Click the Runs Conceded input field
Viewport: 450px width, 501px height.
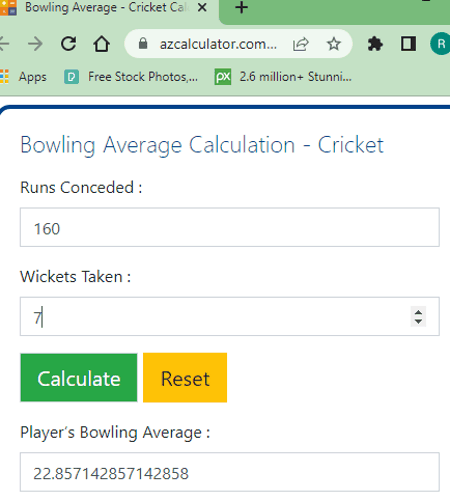tap(230, 227)
